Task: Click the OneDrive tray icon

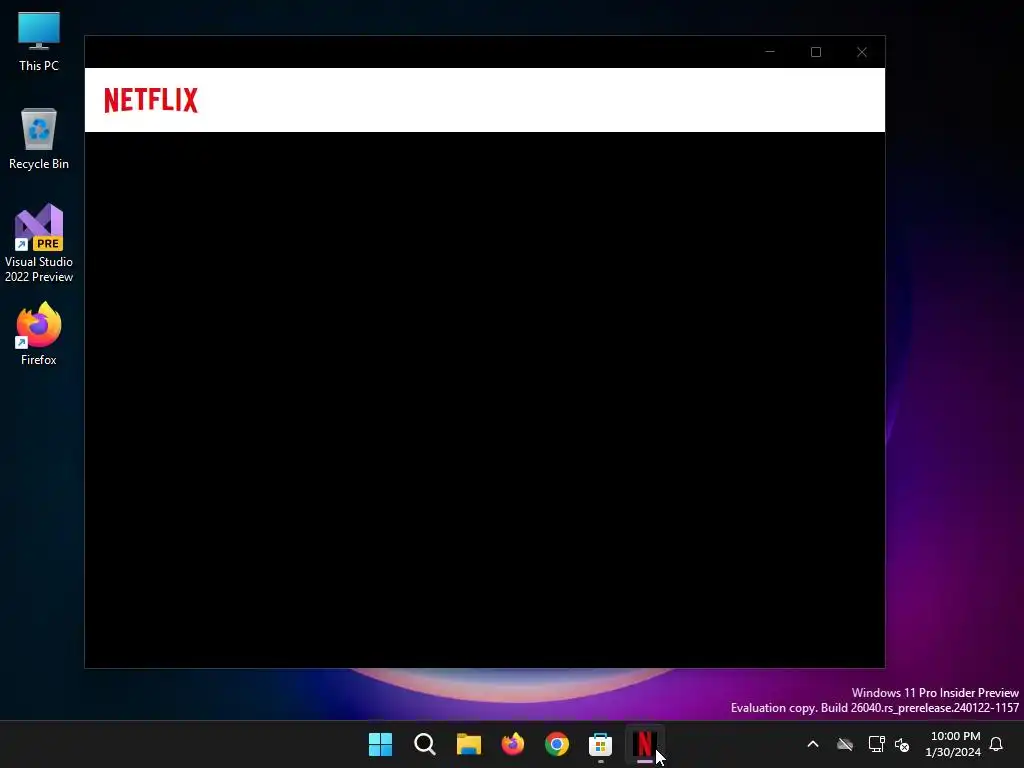Action: pos(845,744)
